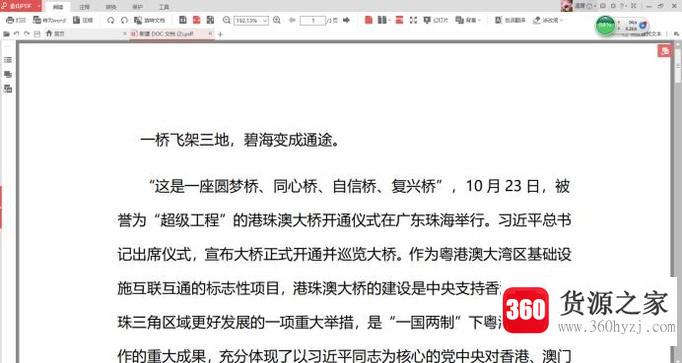The width and height of the screenshot is (682, 363).
Task: Enter full screen mode icon
Action: [x=413, y=20]
